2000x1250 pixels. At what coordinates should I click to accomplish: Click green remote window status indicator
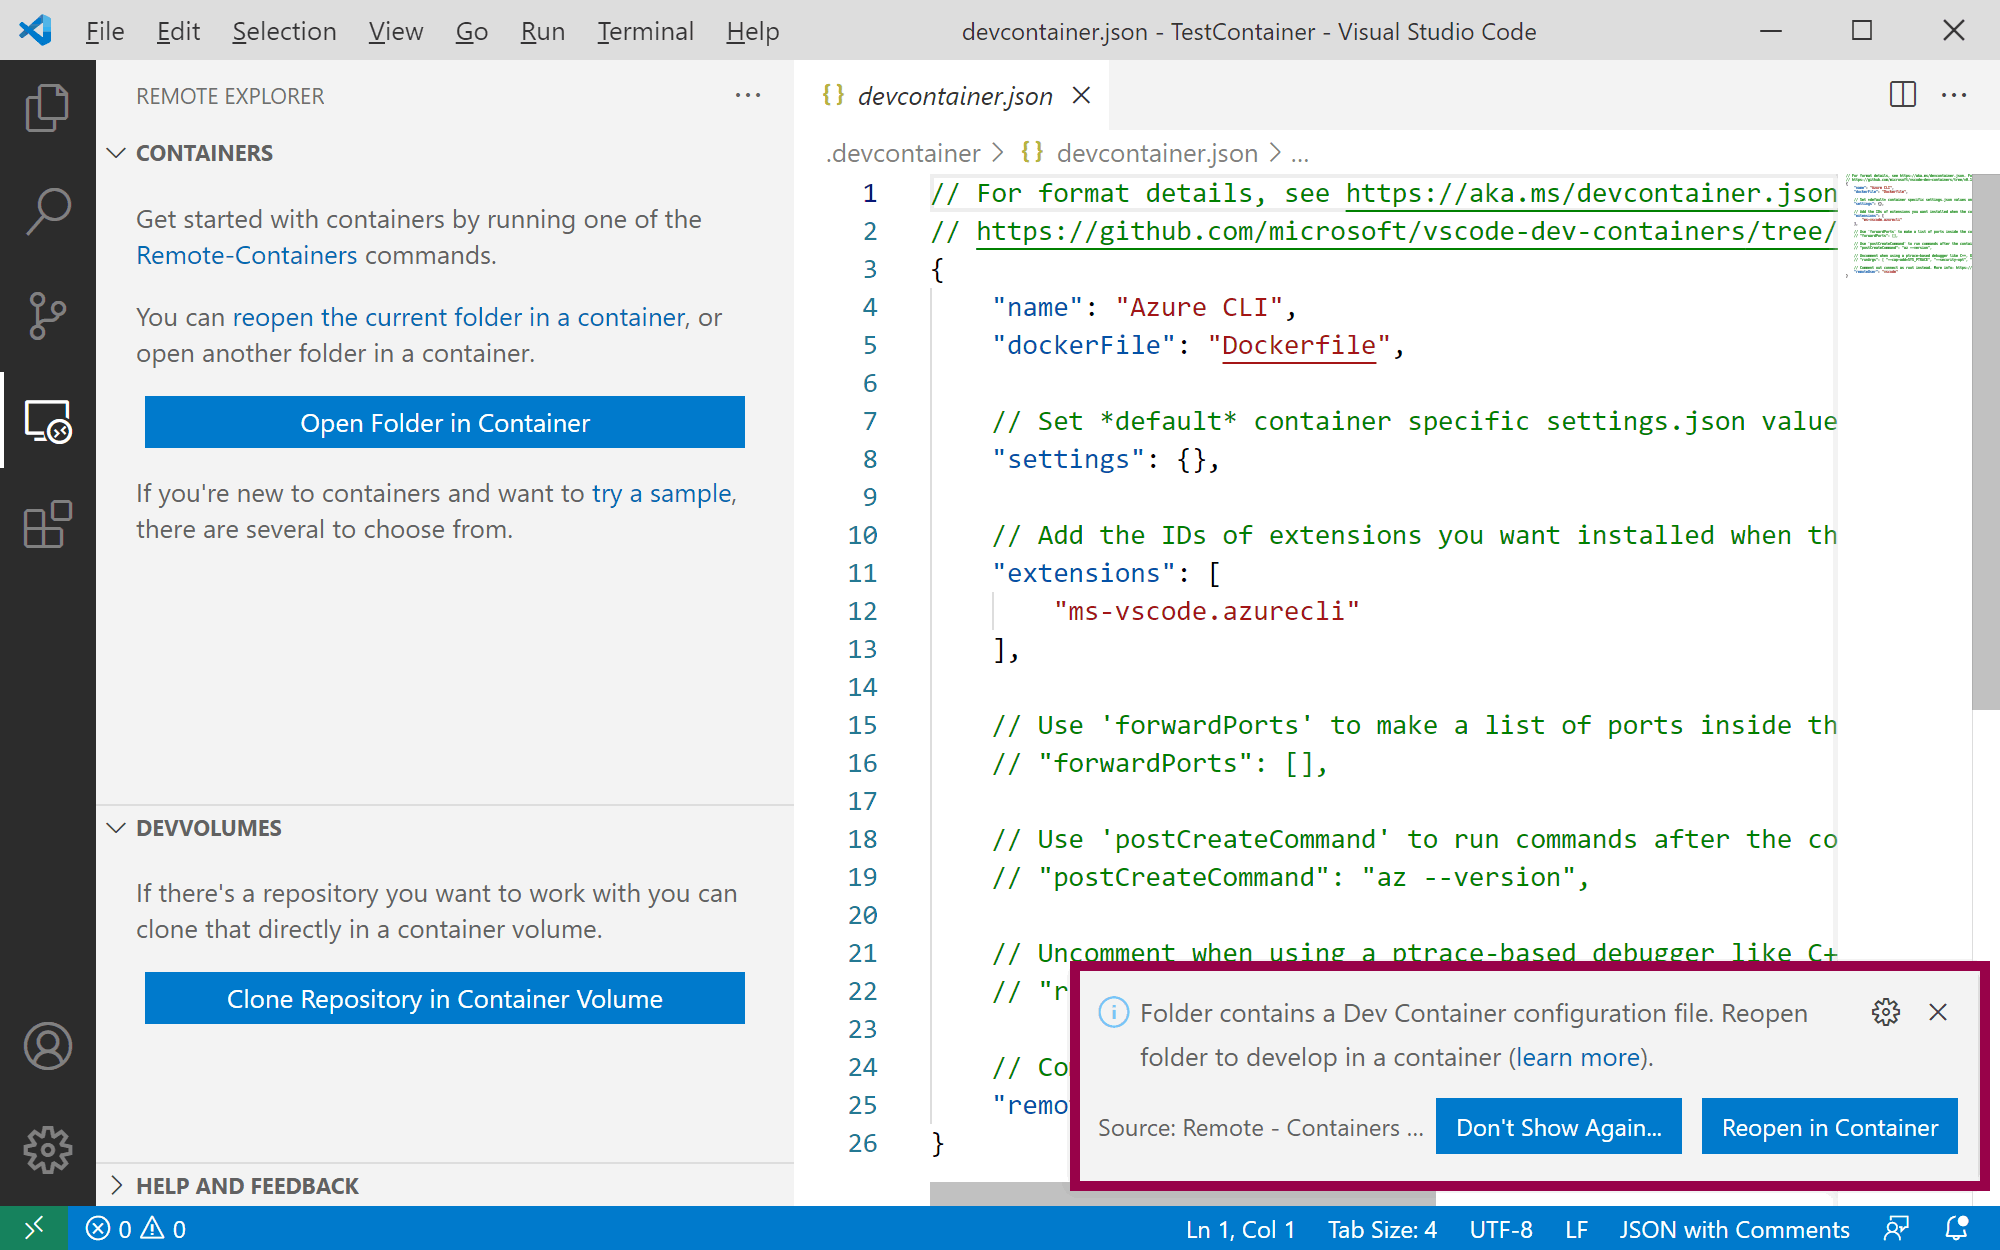point(33,1228)
